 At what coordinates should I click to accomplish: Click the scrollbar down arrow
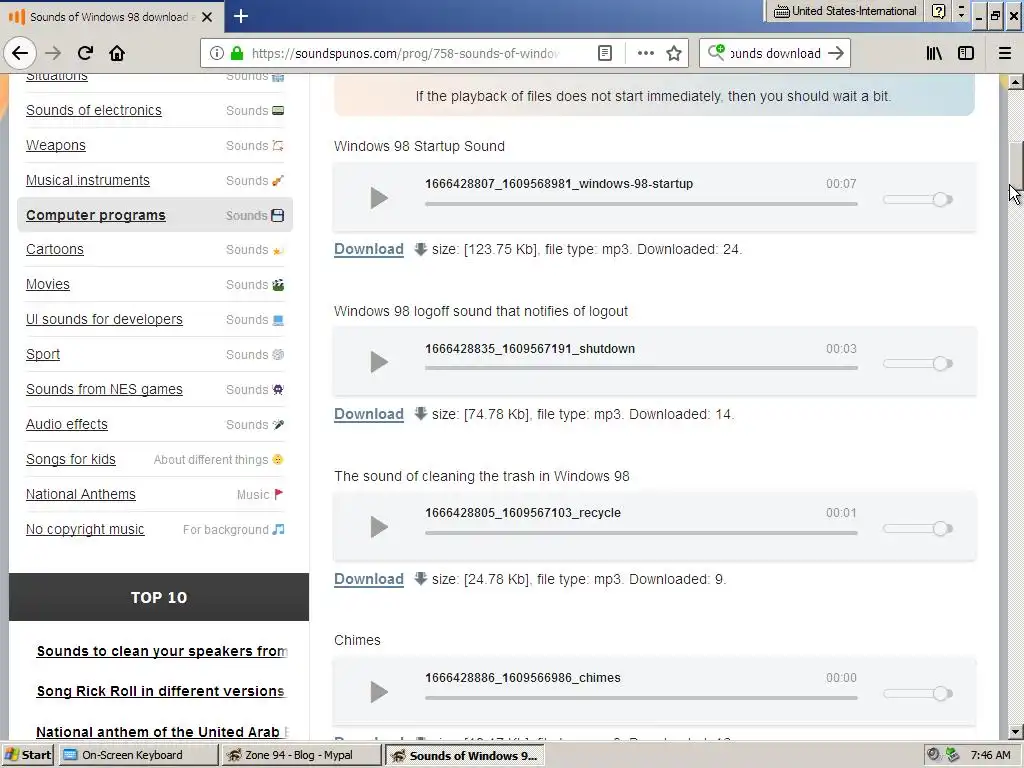(1016, 732)
